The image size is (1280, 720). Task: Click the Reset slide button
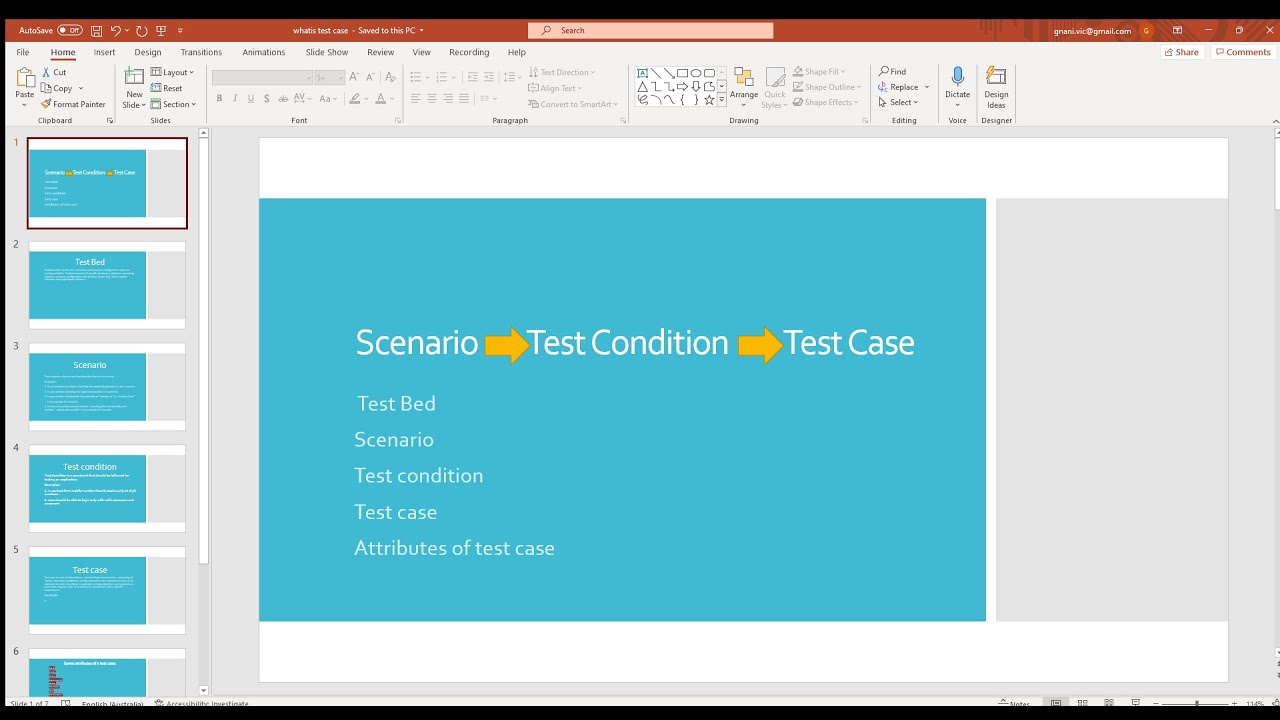tap(167, 88)
